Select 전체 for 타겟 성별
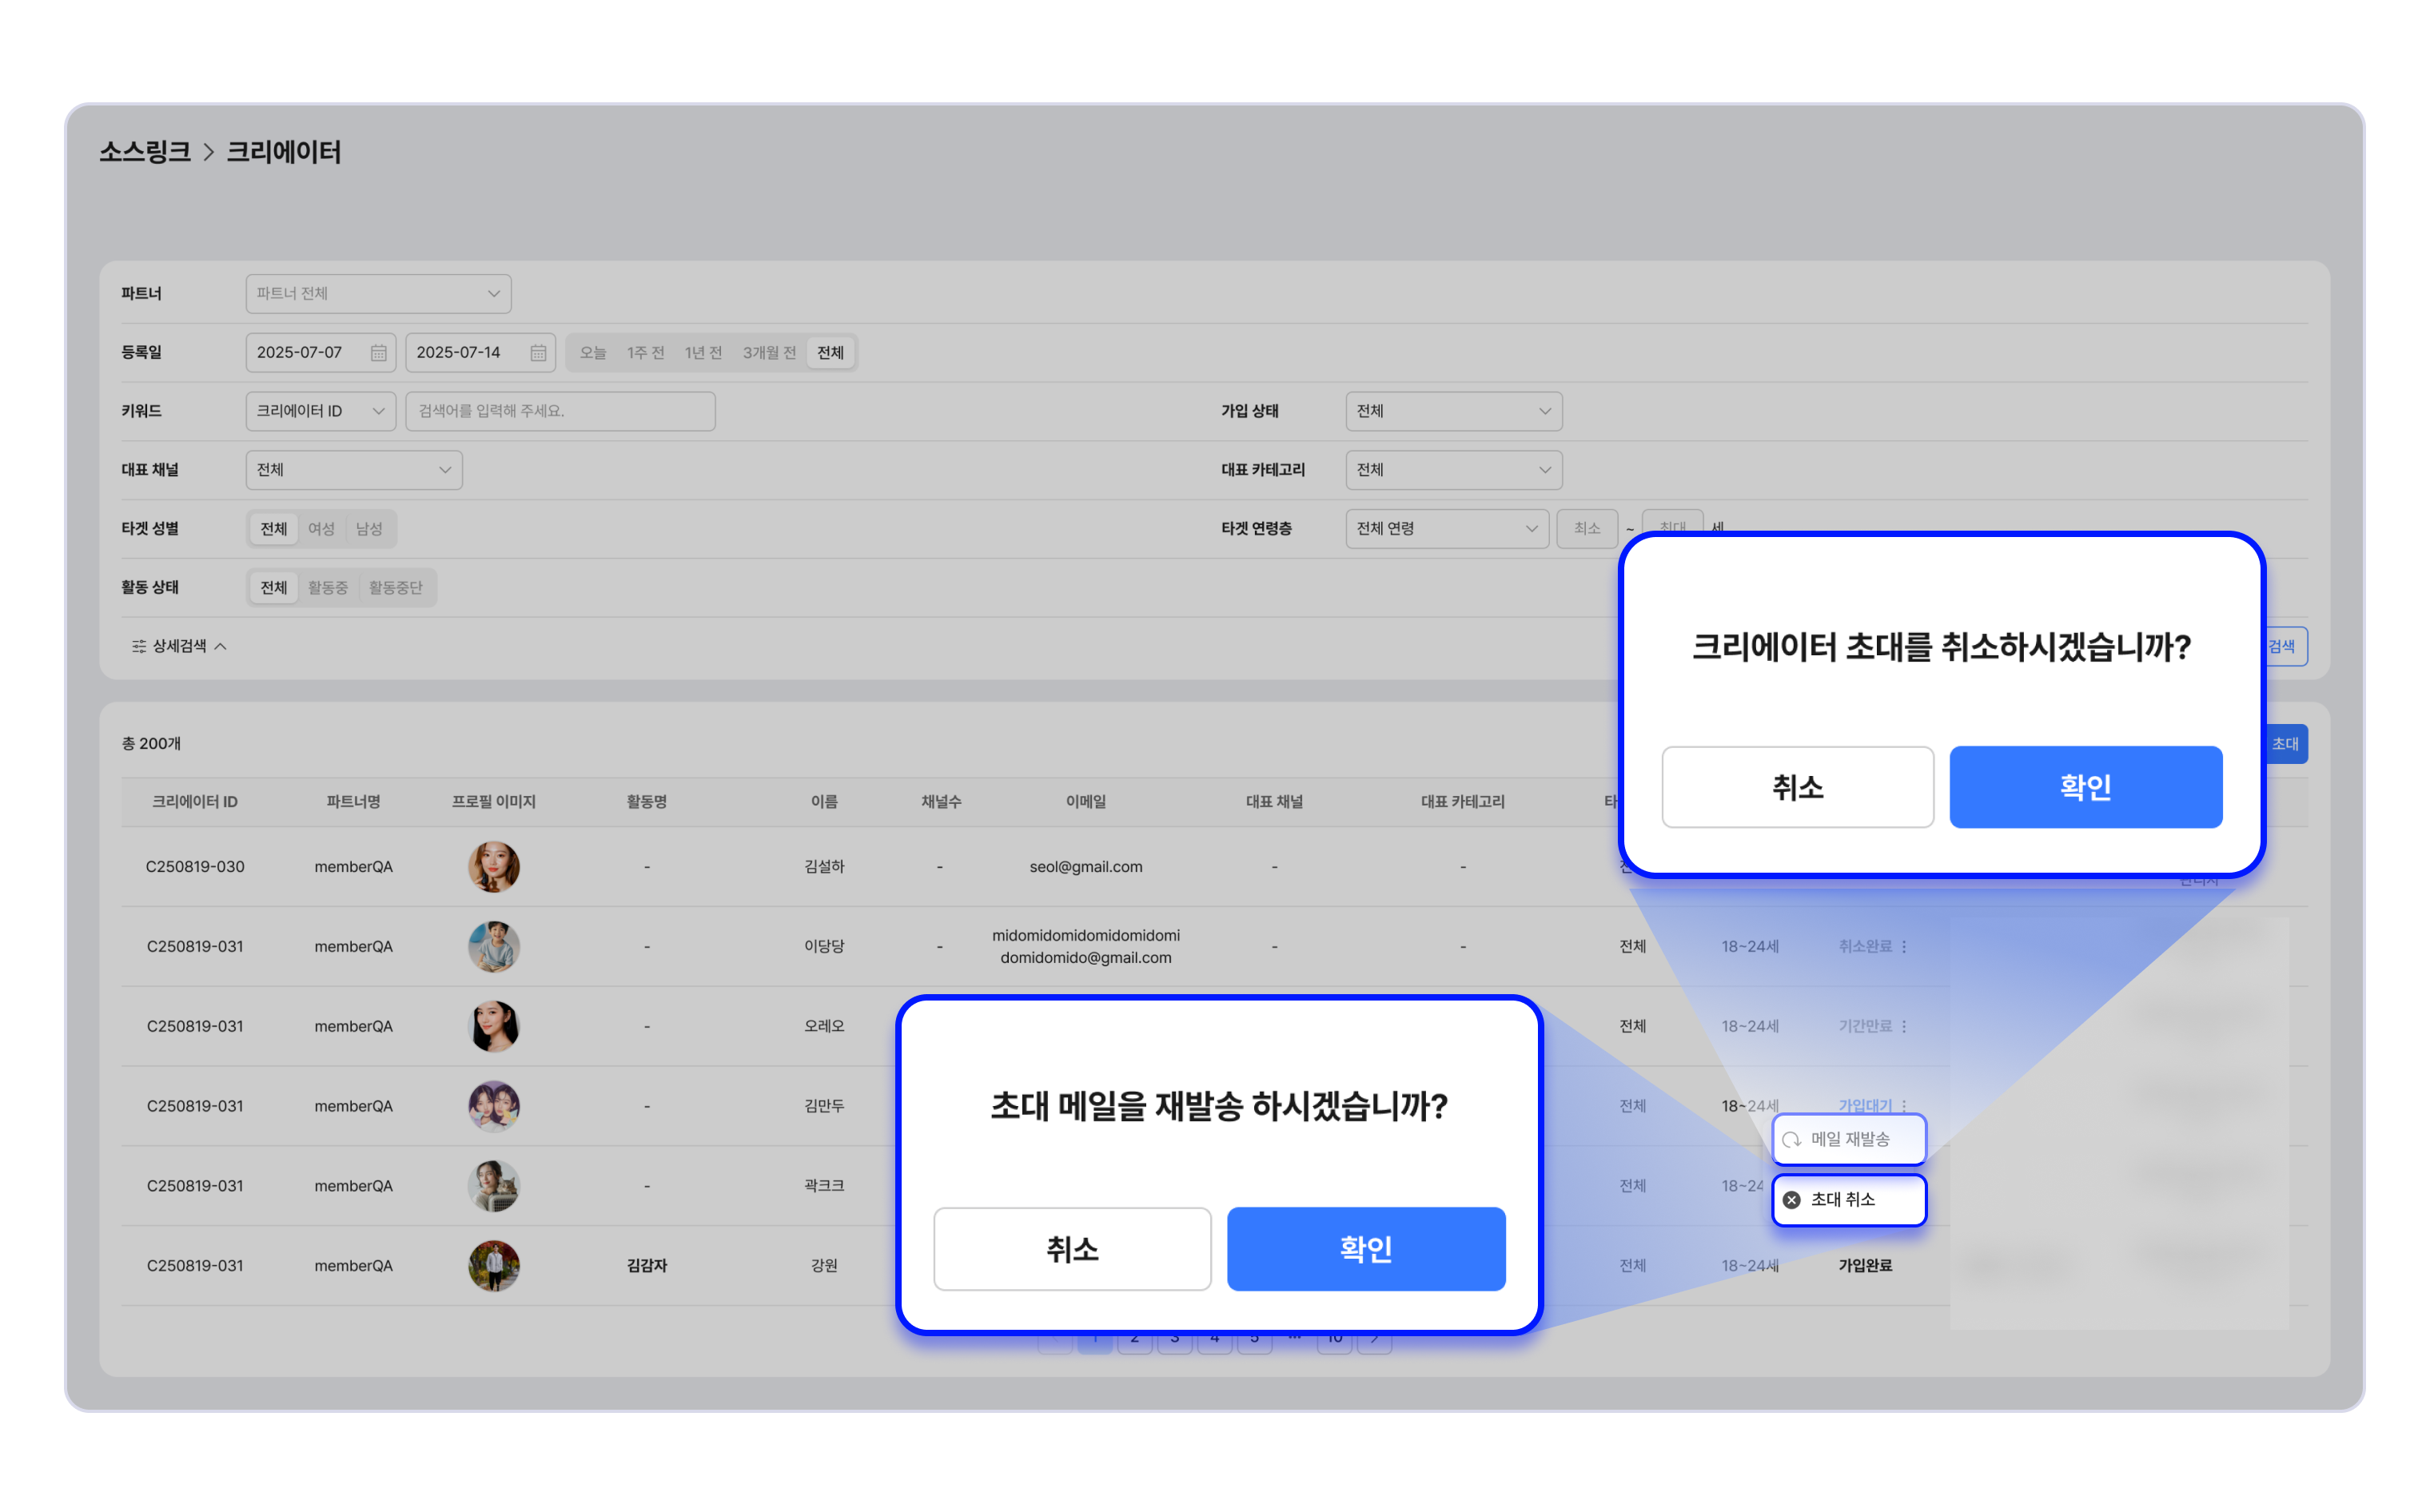Screen dimensions: 2430x1512 tap(274, 529)
